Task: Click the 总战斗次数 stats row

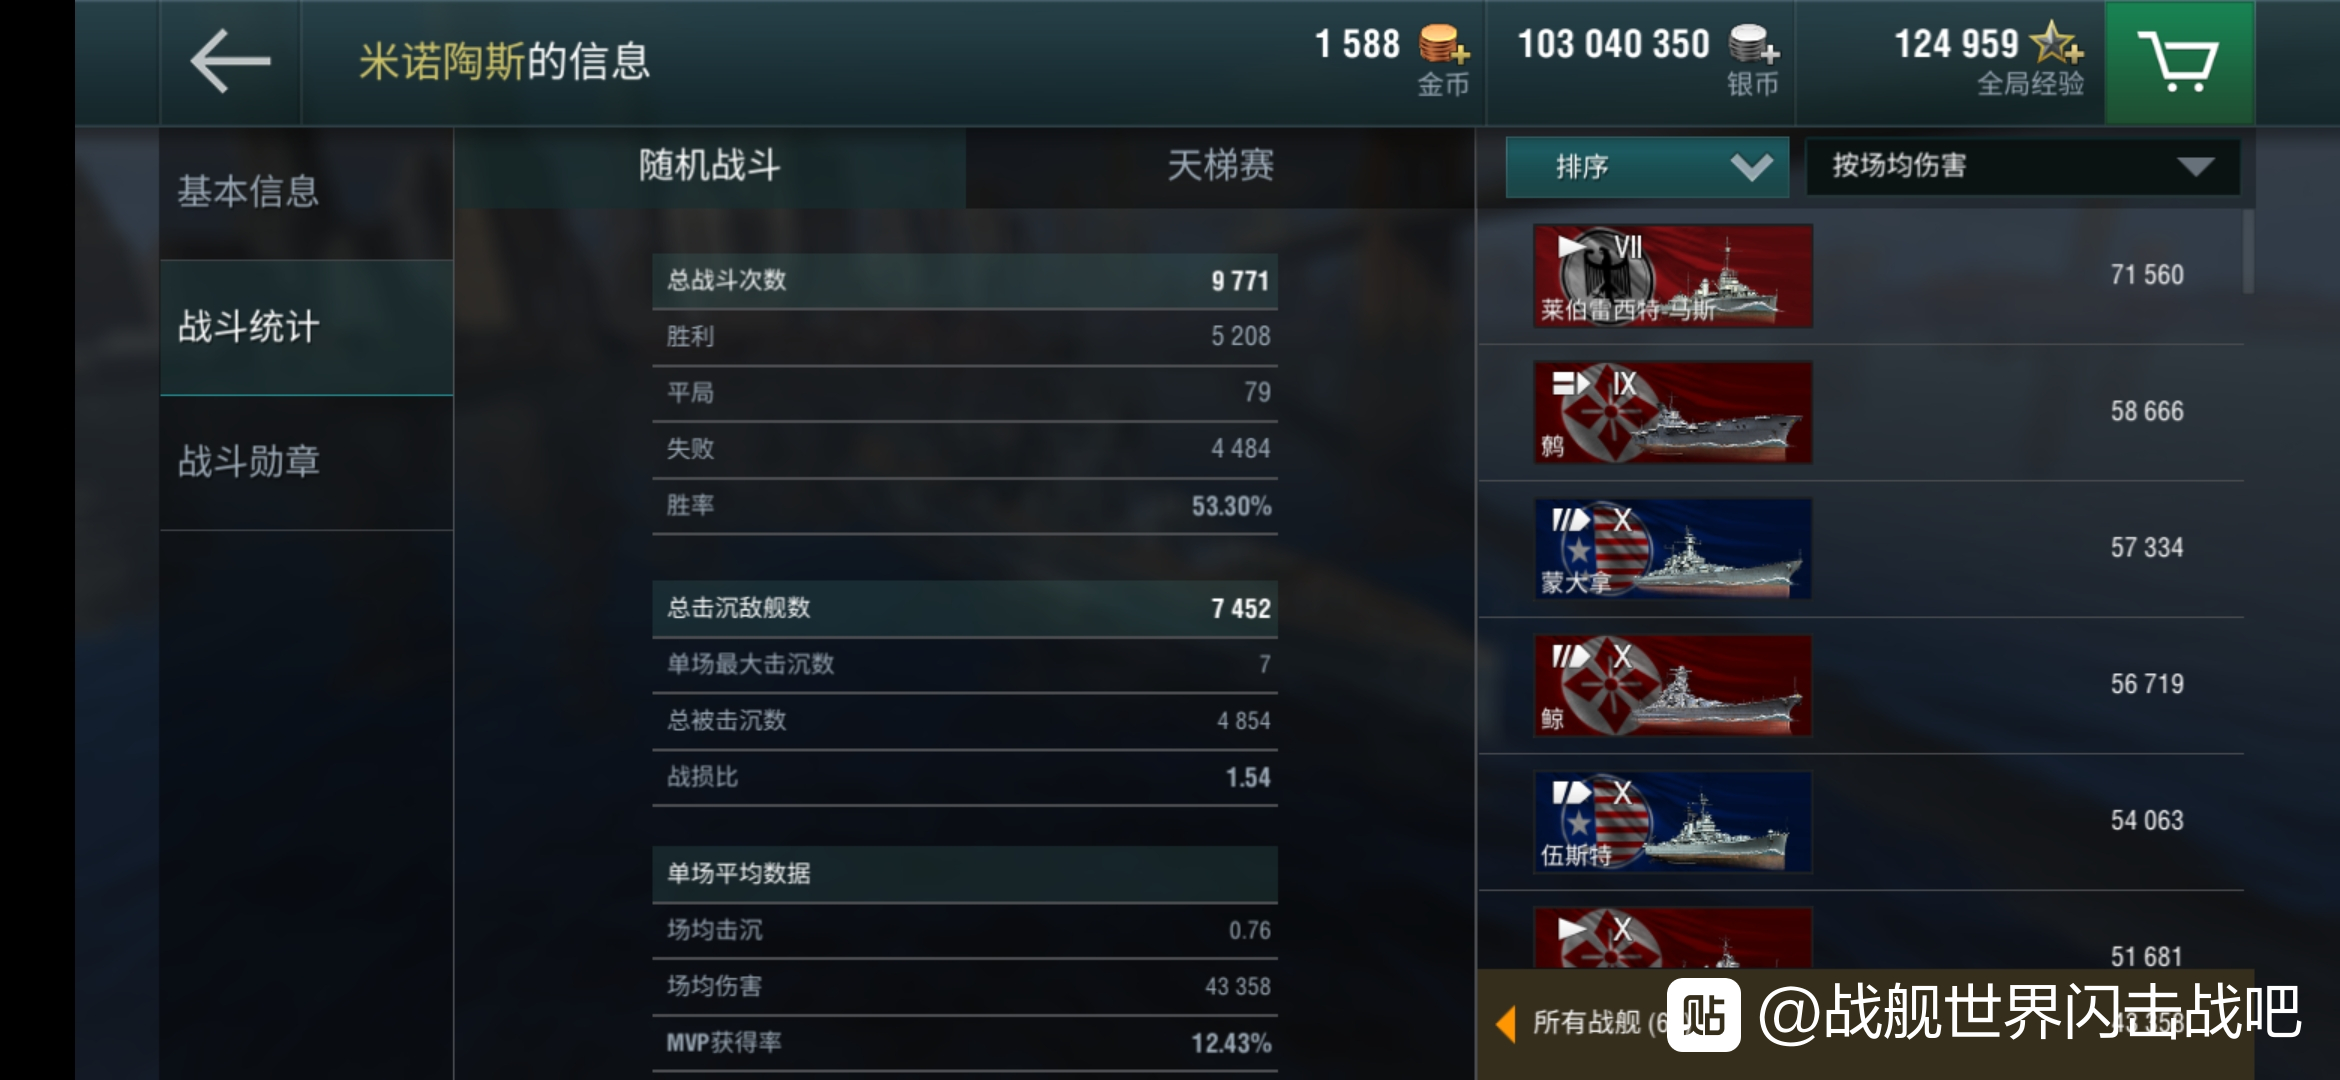Action: click(965, 281)
